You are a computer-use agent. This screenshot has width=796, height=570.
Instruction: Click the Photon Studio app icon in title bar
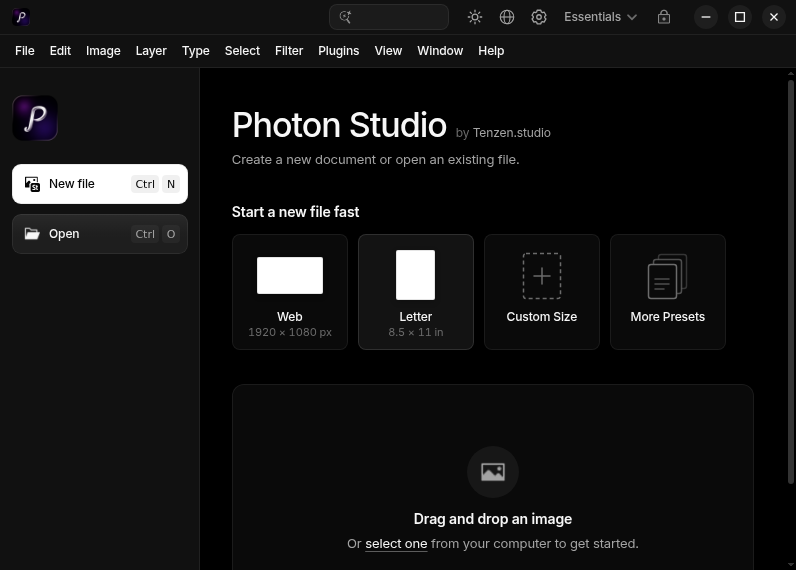click(21, 17)
